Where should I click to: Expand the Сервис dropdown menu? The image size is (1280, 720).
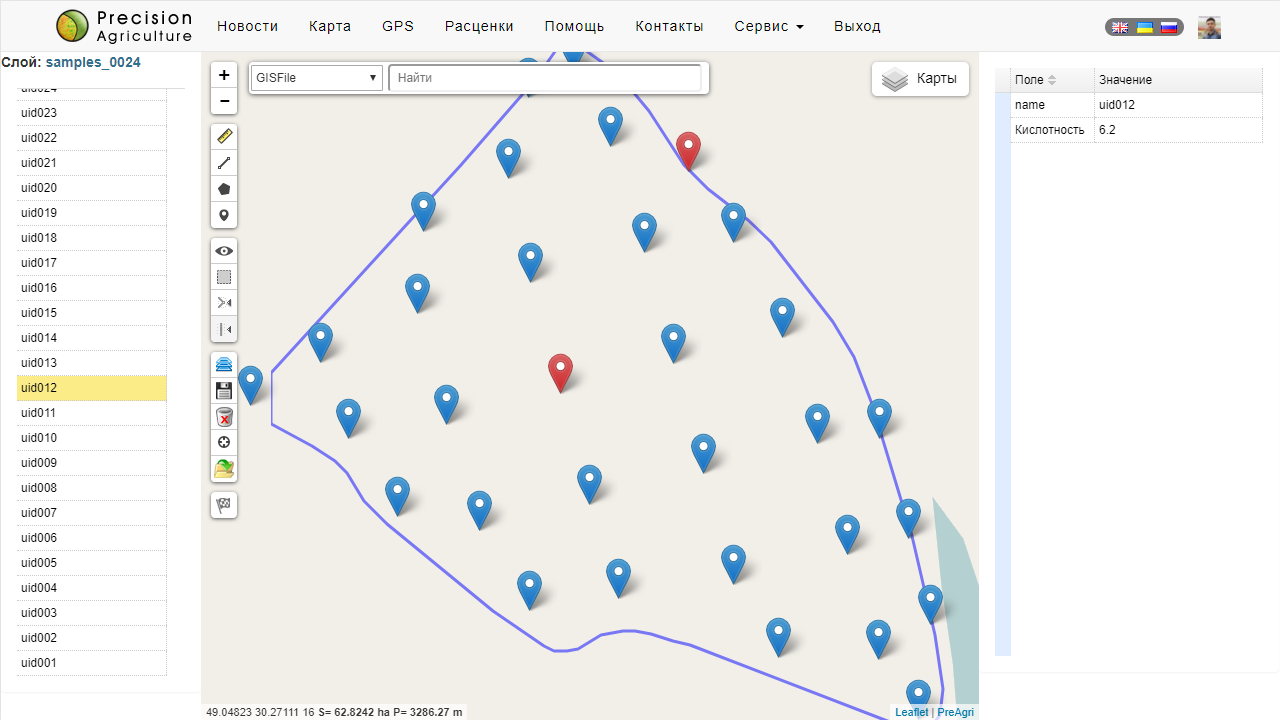click(x=768, y=26)
